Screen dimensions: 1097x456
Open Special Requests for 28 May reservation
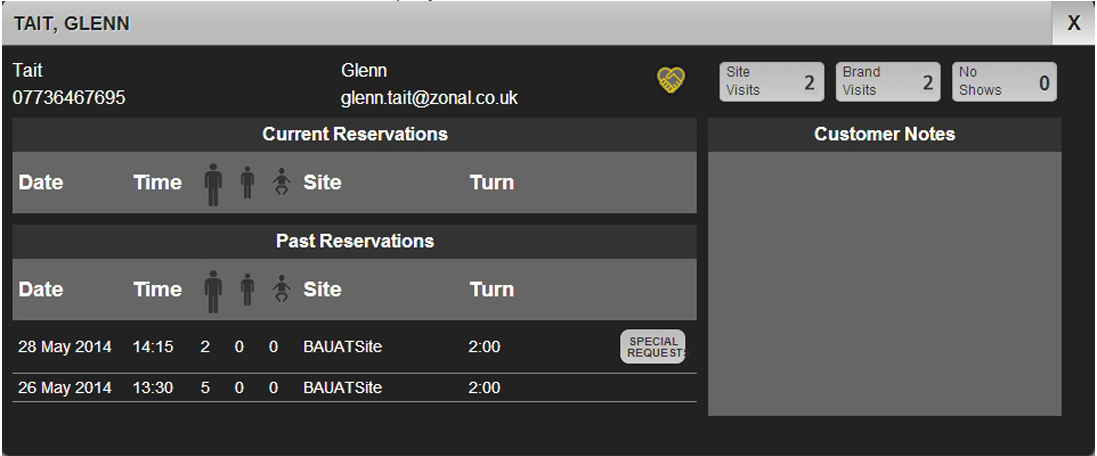coord(653,347)
